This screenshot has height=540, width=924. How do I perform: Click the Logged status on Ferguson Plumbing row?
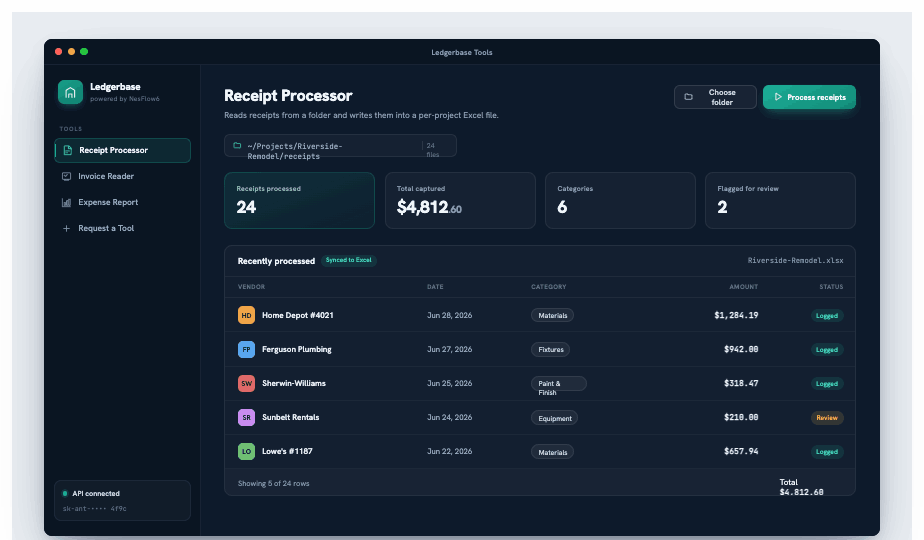[827, 350]
